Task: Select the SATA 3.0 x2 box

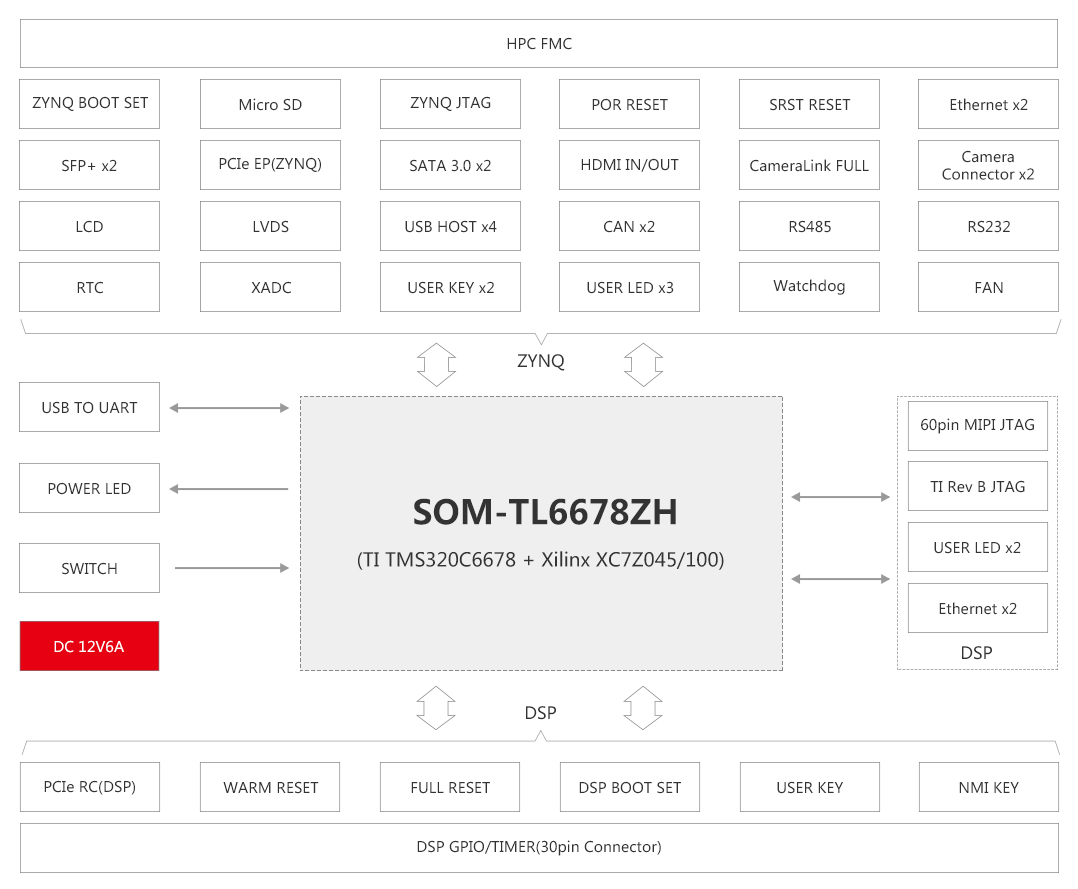Action: click(450, 165)
